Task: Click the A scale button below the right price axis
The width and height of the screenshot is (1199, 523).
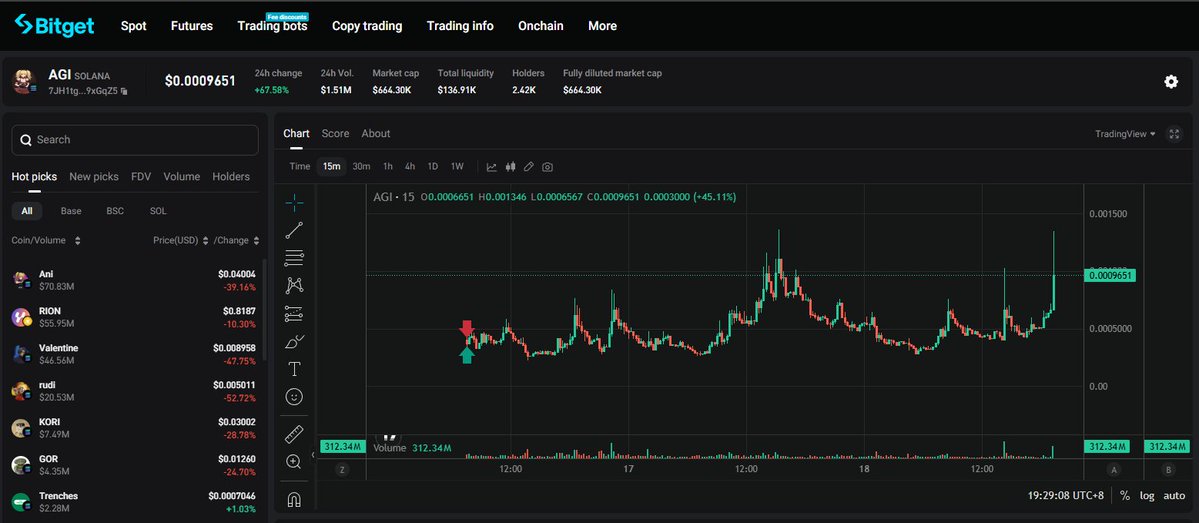Action: point(1113,469)
